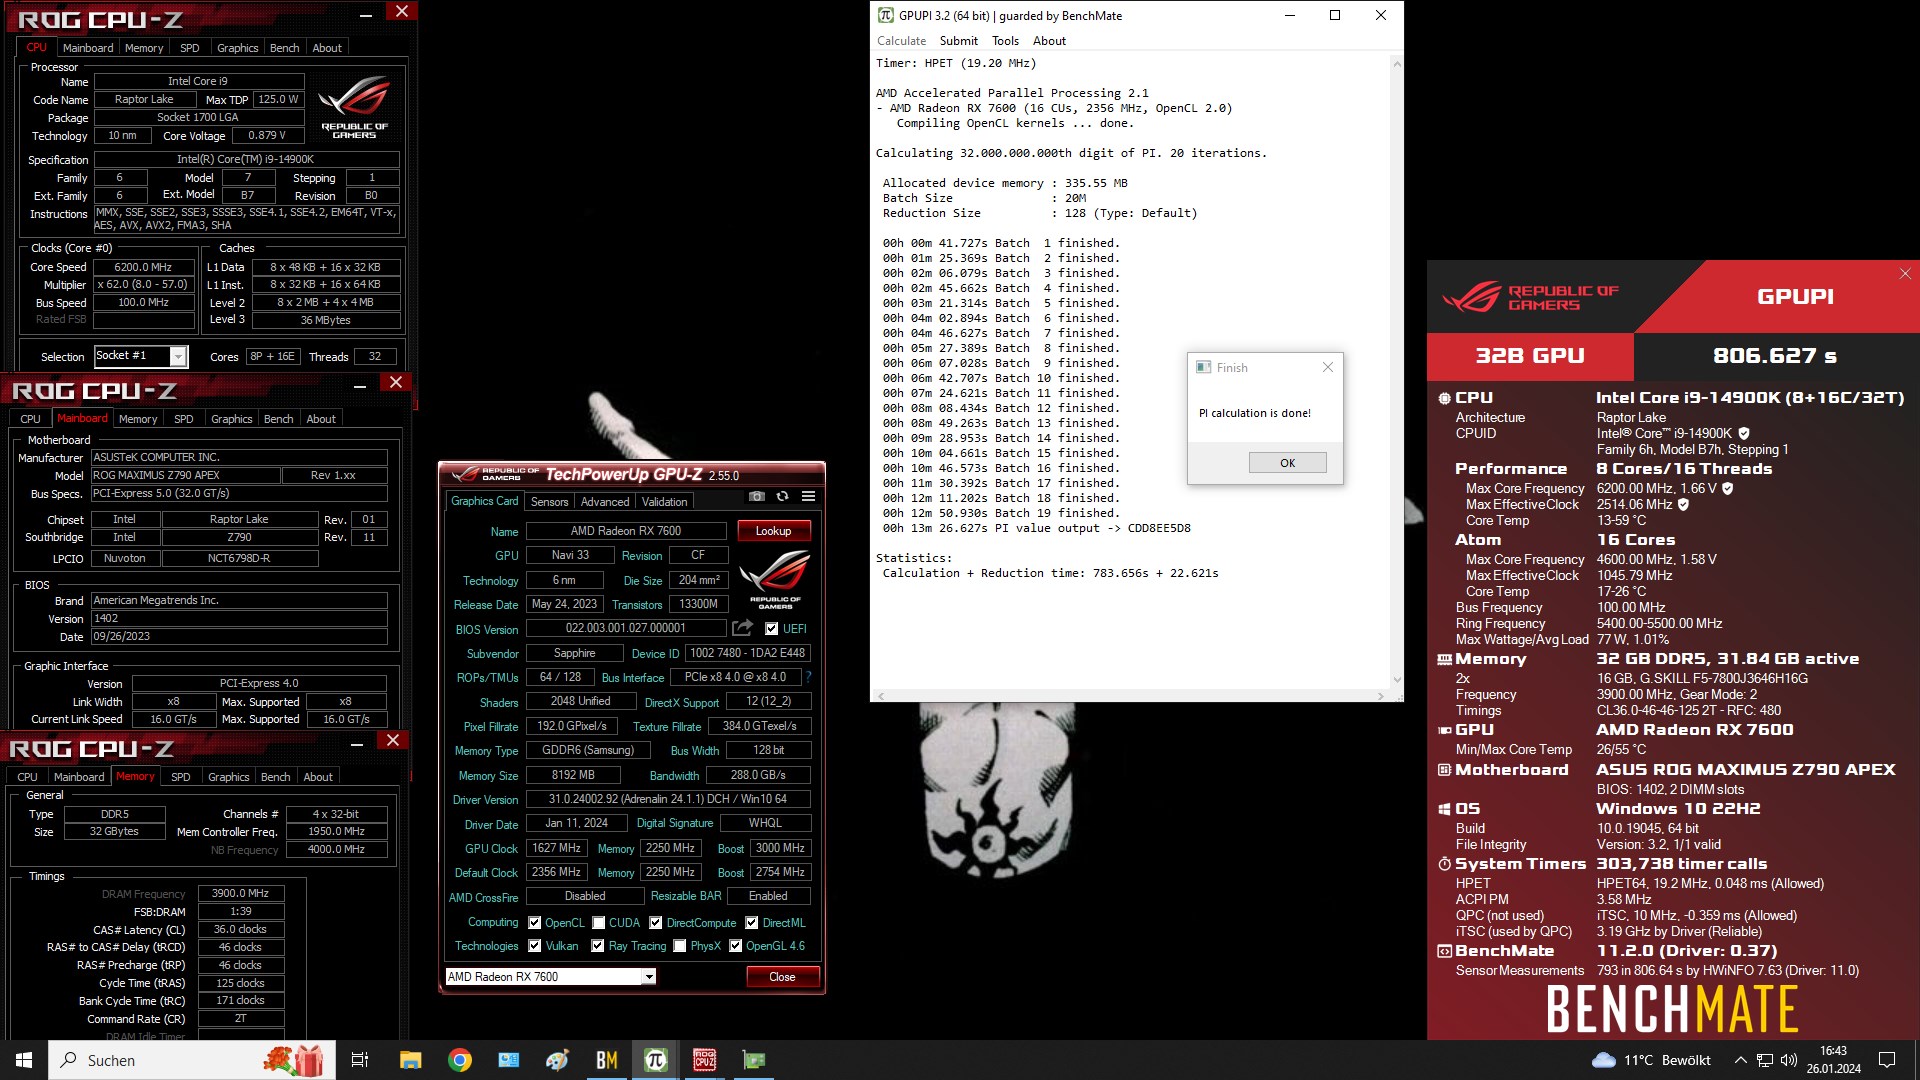
Task: Open the Calculate menu in GPUPI
Action: tap(901, 41)
